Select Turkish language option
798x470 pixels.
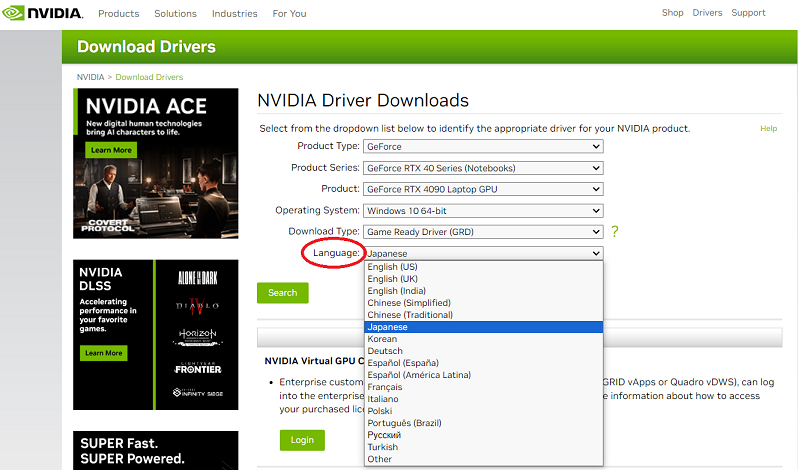(484, 447)
